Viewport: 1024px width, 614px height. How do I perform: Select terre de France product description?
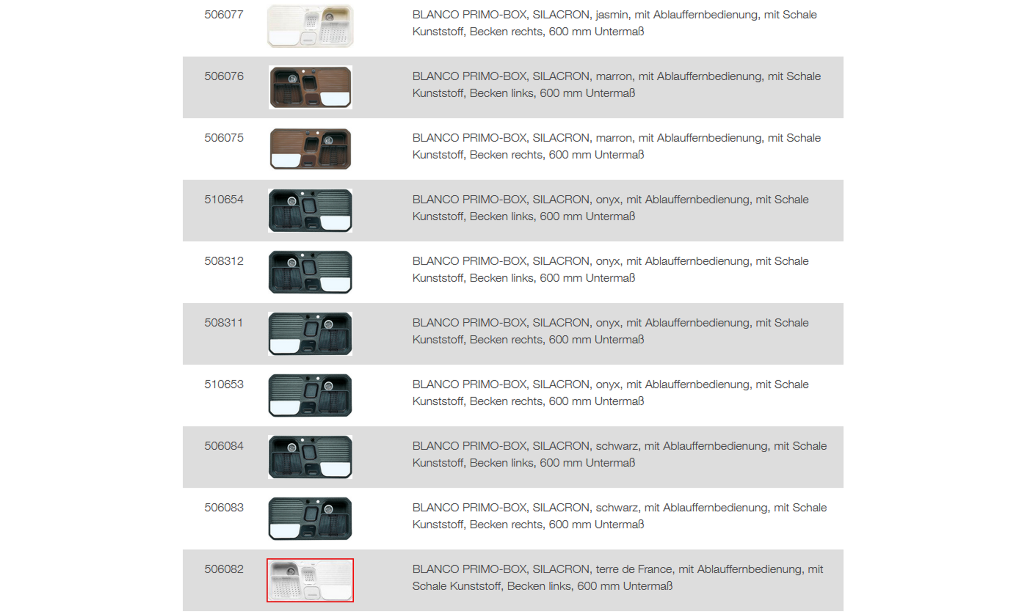click(x=618, y=577)
